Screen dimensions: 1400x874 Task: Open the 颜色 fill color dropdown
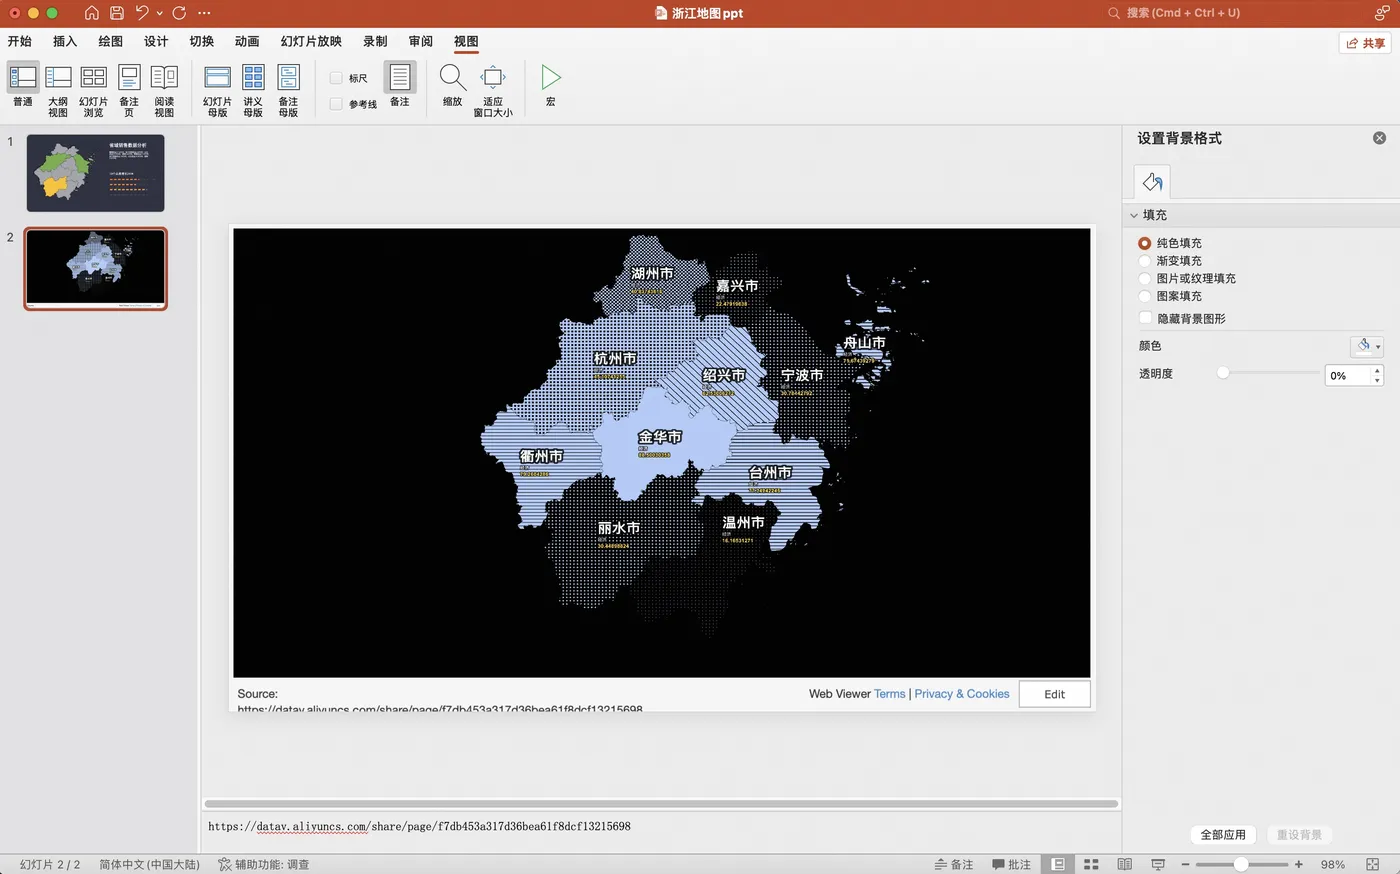point(1366,346)
